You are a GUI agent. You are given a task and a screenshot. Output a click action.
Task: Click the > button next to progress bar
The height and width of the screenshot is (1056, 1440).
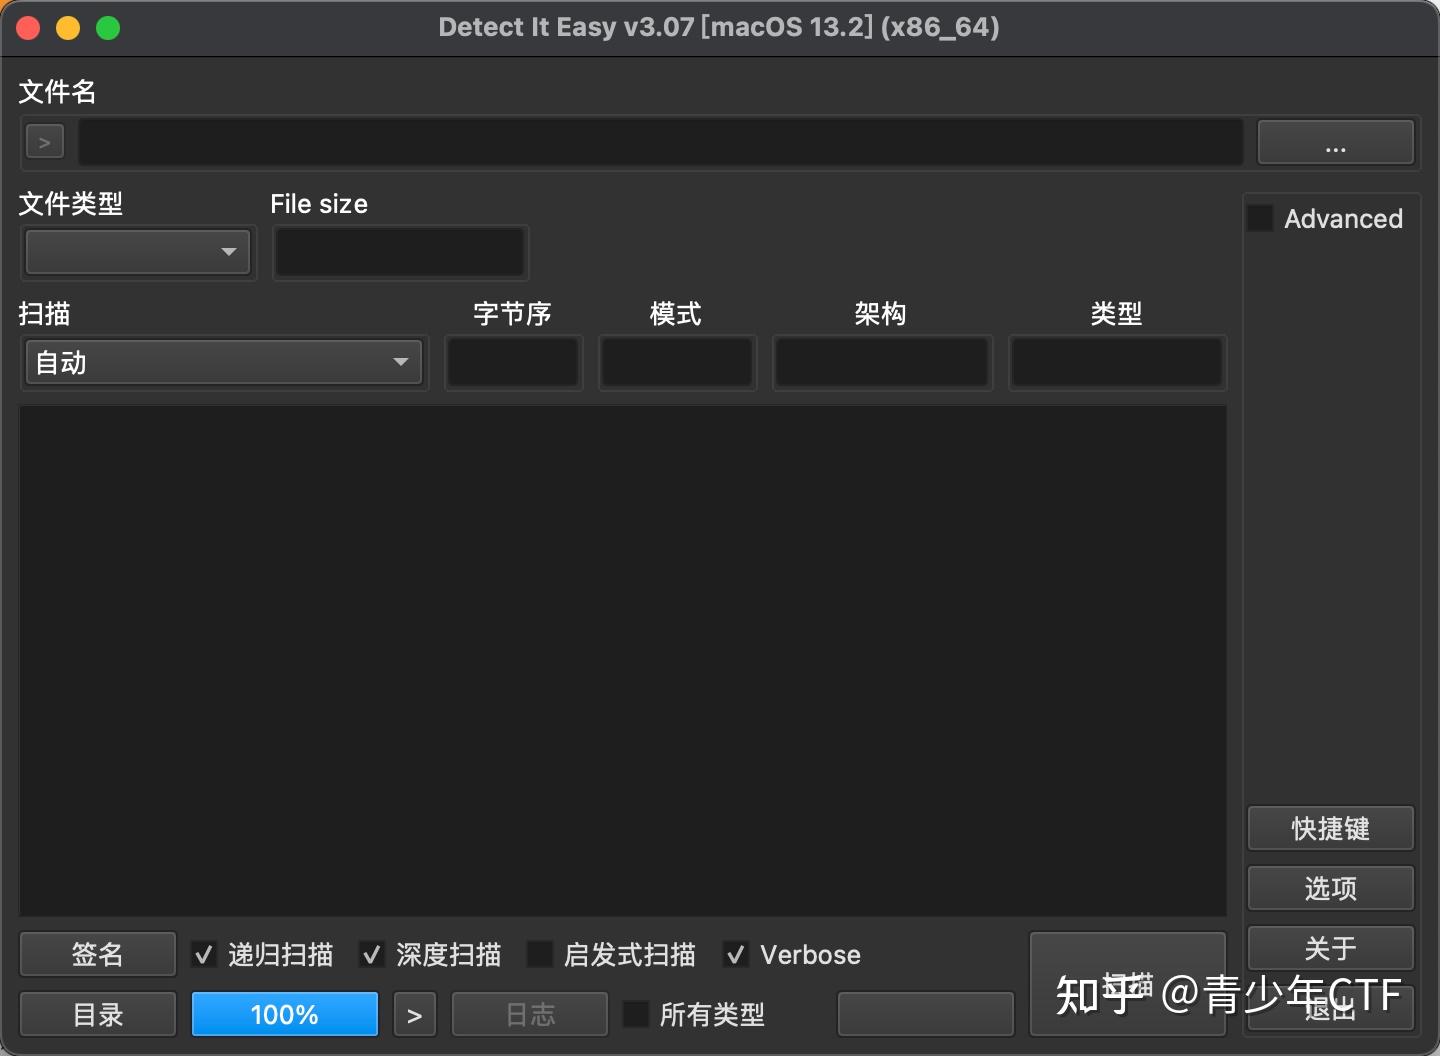415,1014
